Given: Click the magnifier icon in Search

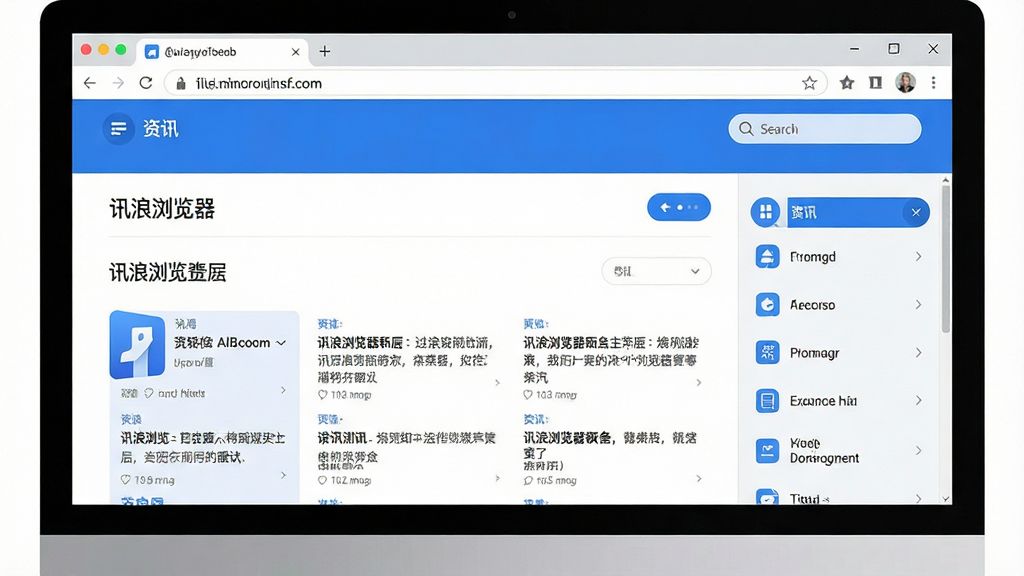Looking at the screenshot, I should click(x=746, y=129).
